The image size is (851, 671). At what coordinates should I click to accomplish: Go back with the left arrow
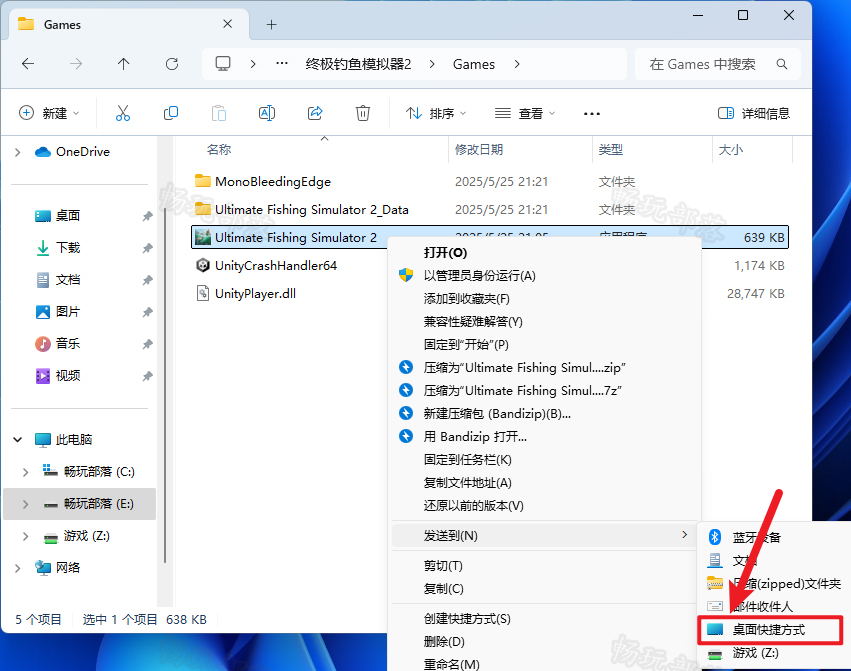tap(28, 64)
